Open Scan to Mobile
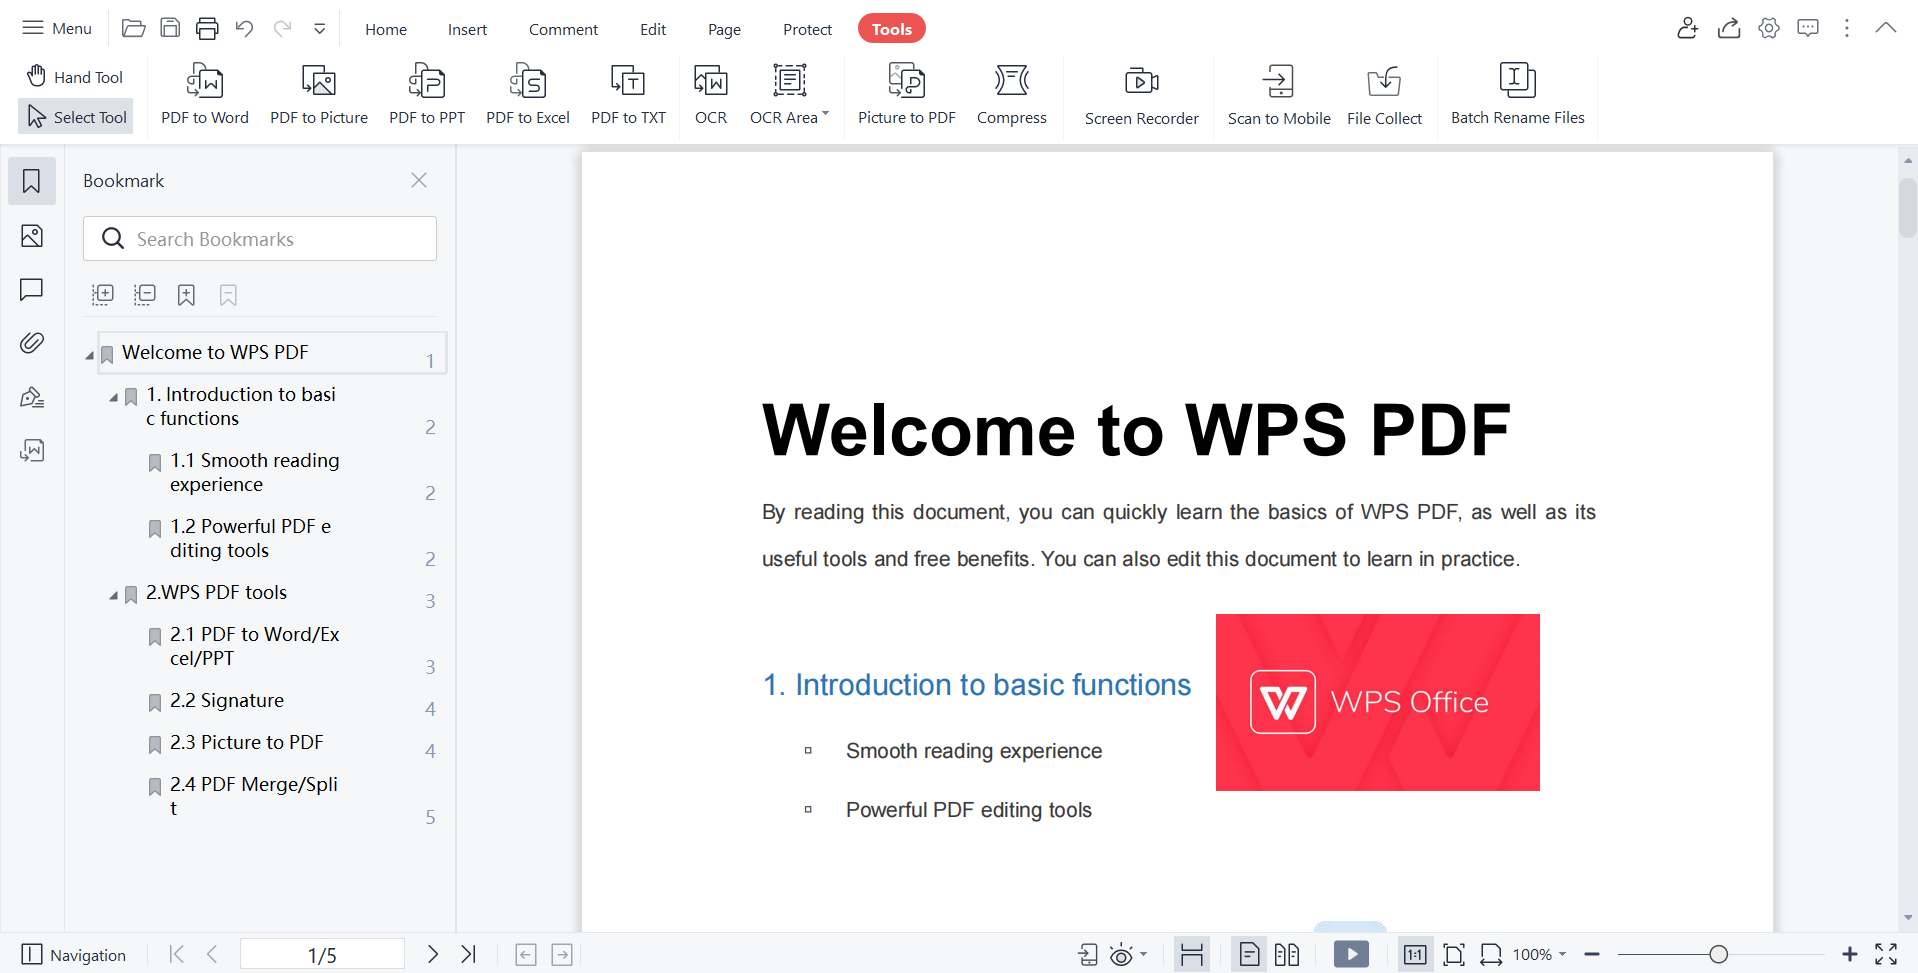Screen dimensions: 1918x973 tap(1279, 95)
